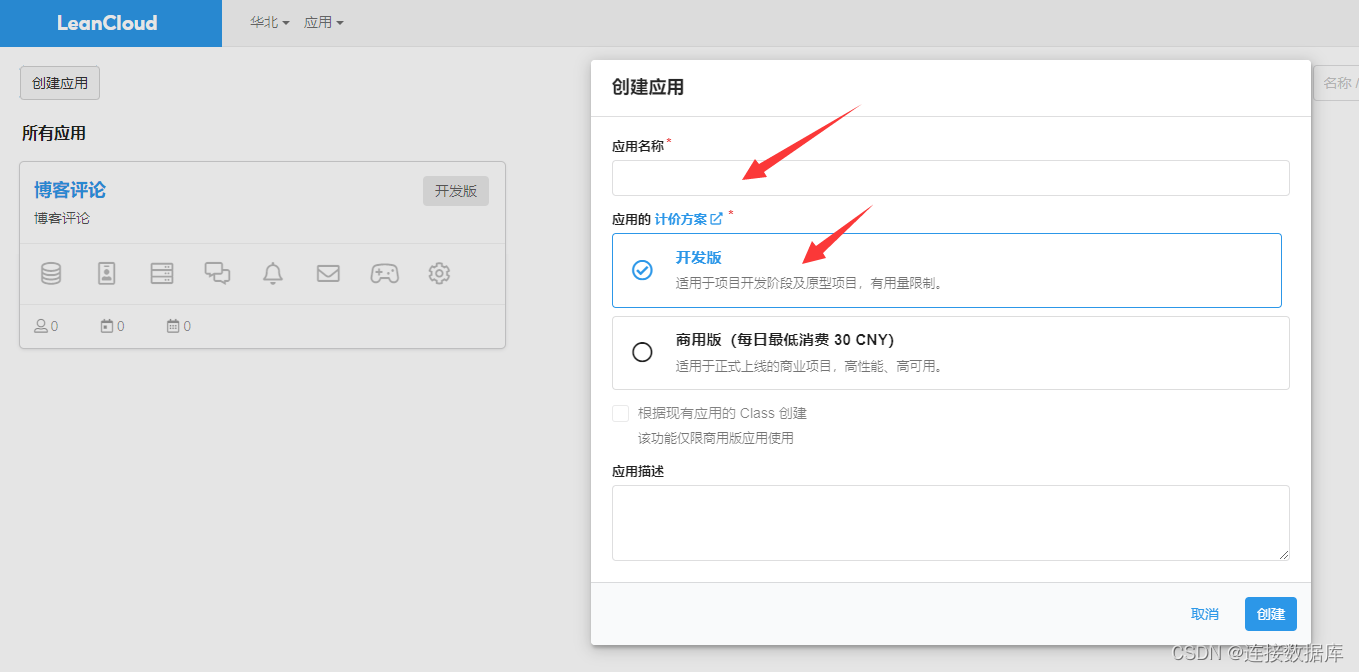Open the SMS envelope icon
This screenshot has width=1359, height=672.
(328, 273)
